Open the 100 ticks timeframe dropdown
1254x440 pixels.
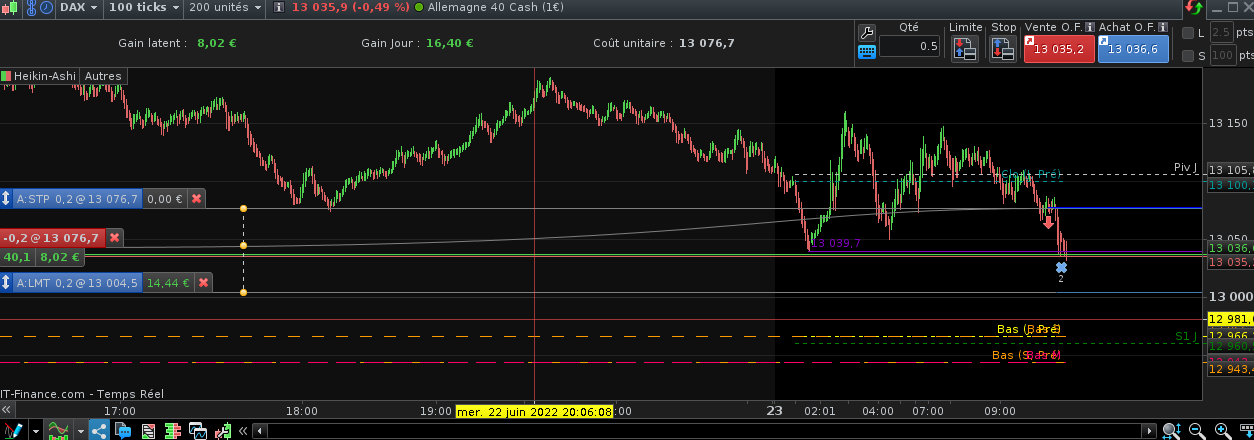[144, 8]
